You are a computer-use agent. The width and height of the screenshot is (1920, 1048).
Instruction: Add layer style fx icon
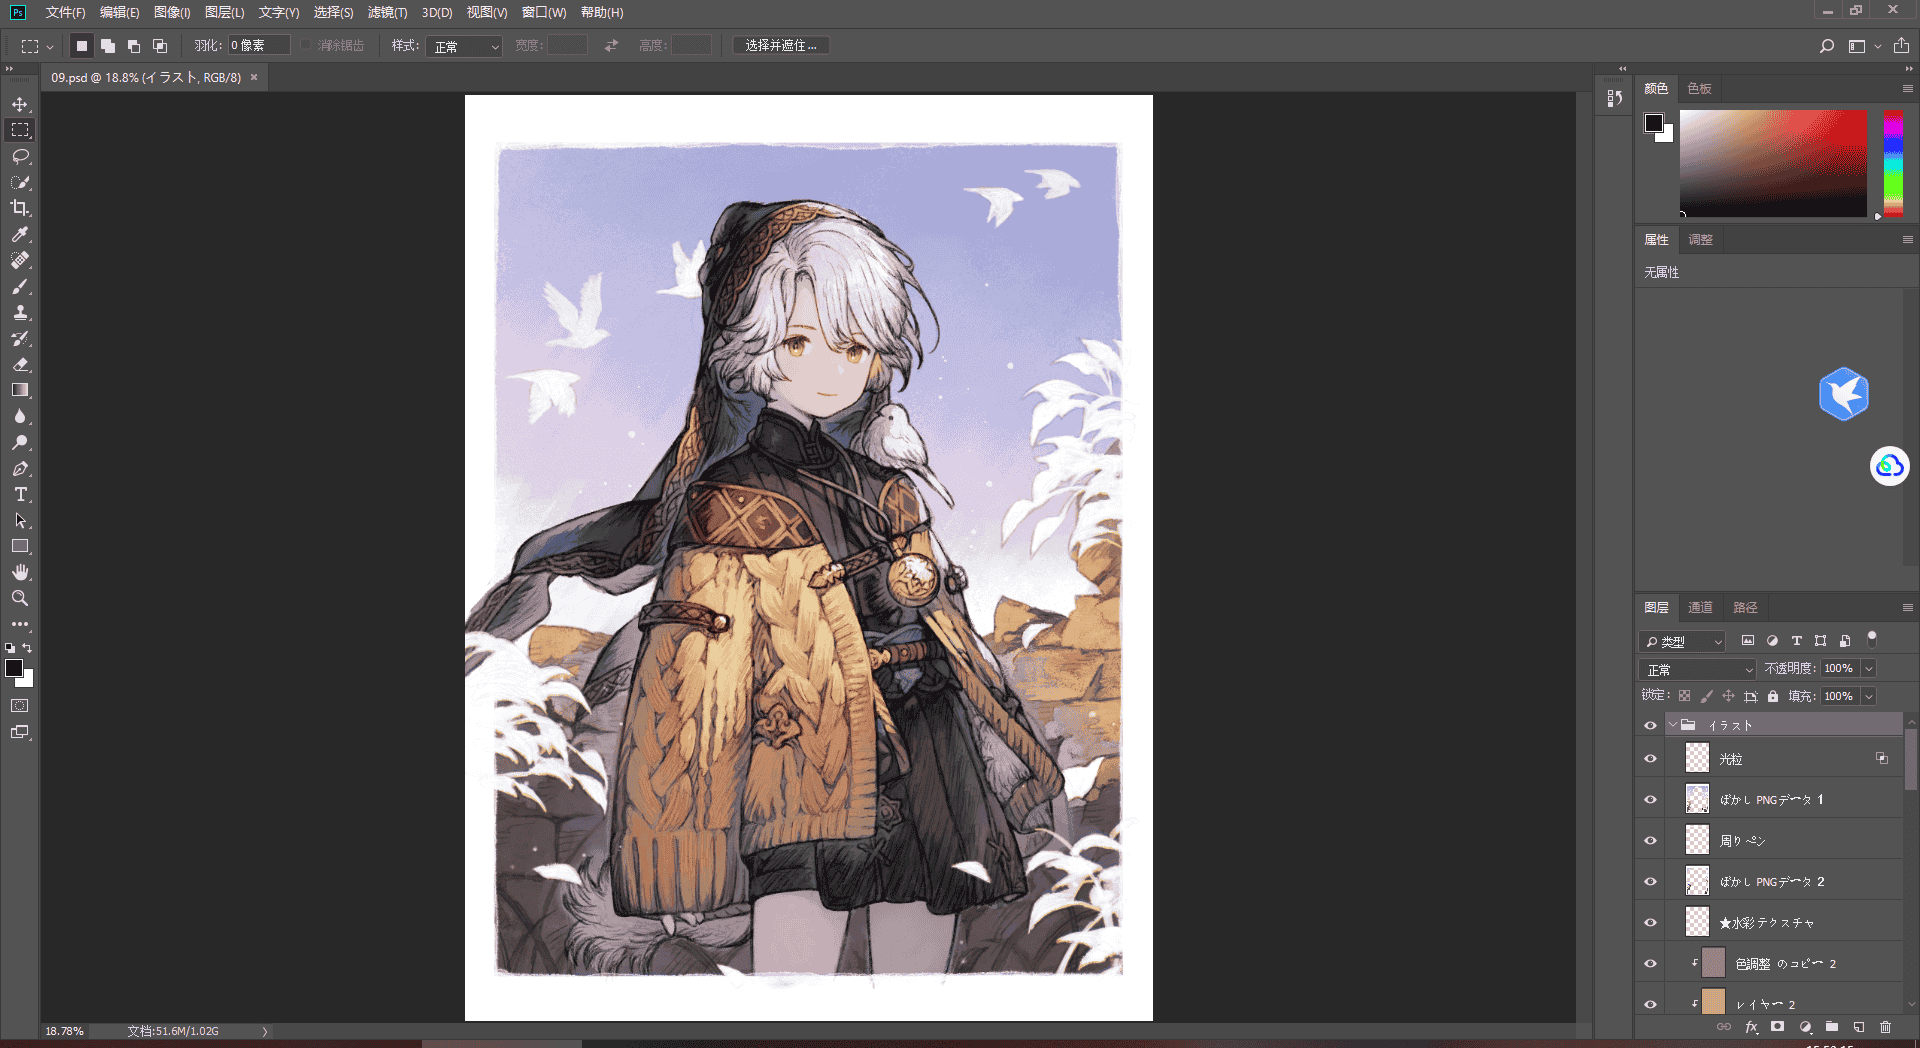pyautogui.click(x=1751, y=1027)
